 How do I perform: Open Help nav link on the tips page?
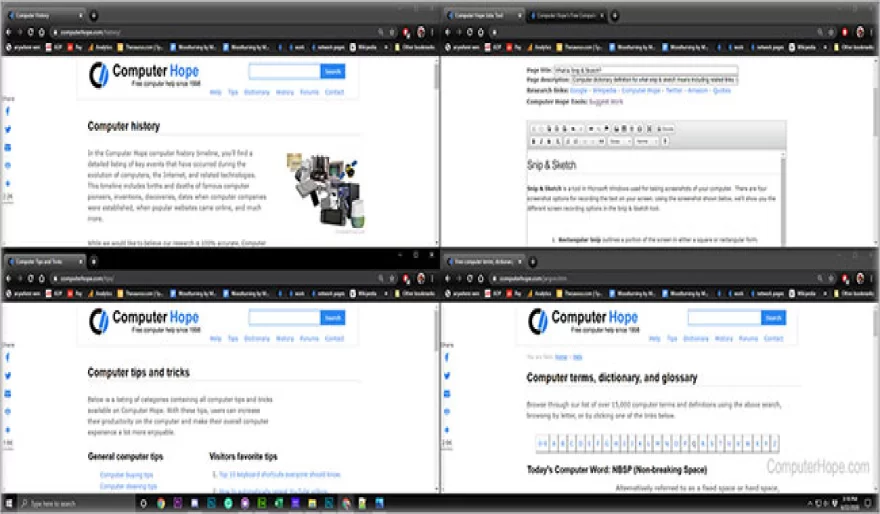[216, 338]
